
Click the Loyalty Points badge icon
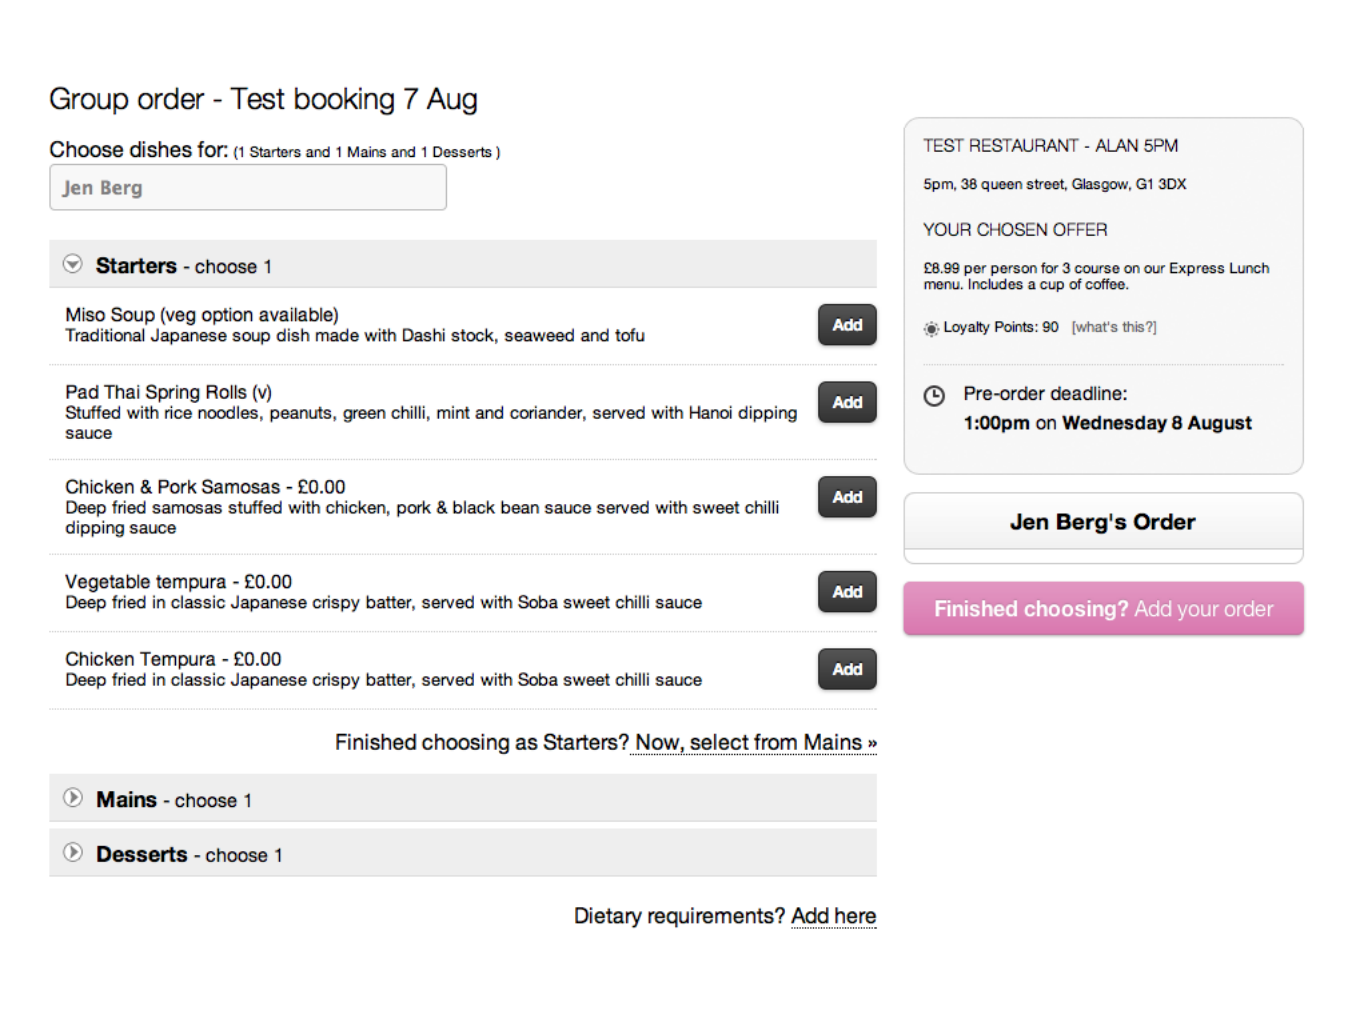(931, 328)
